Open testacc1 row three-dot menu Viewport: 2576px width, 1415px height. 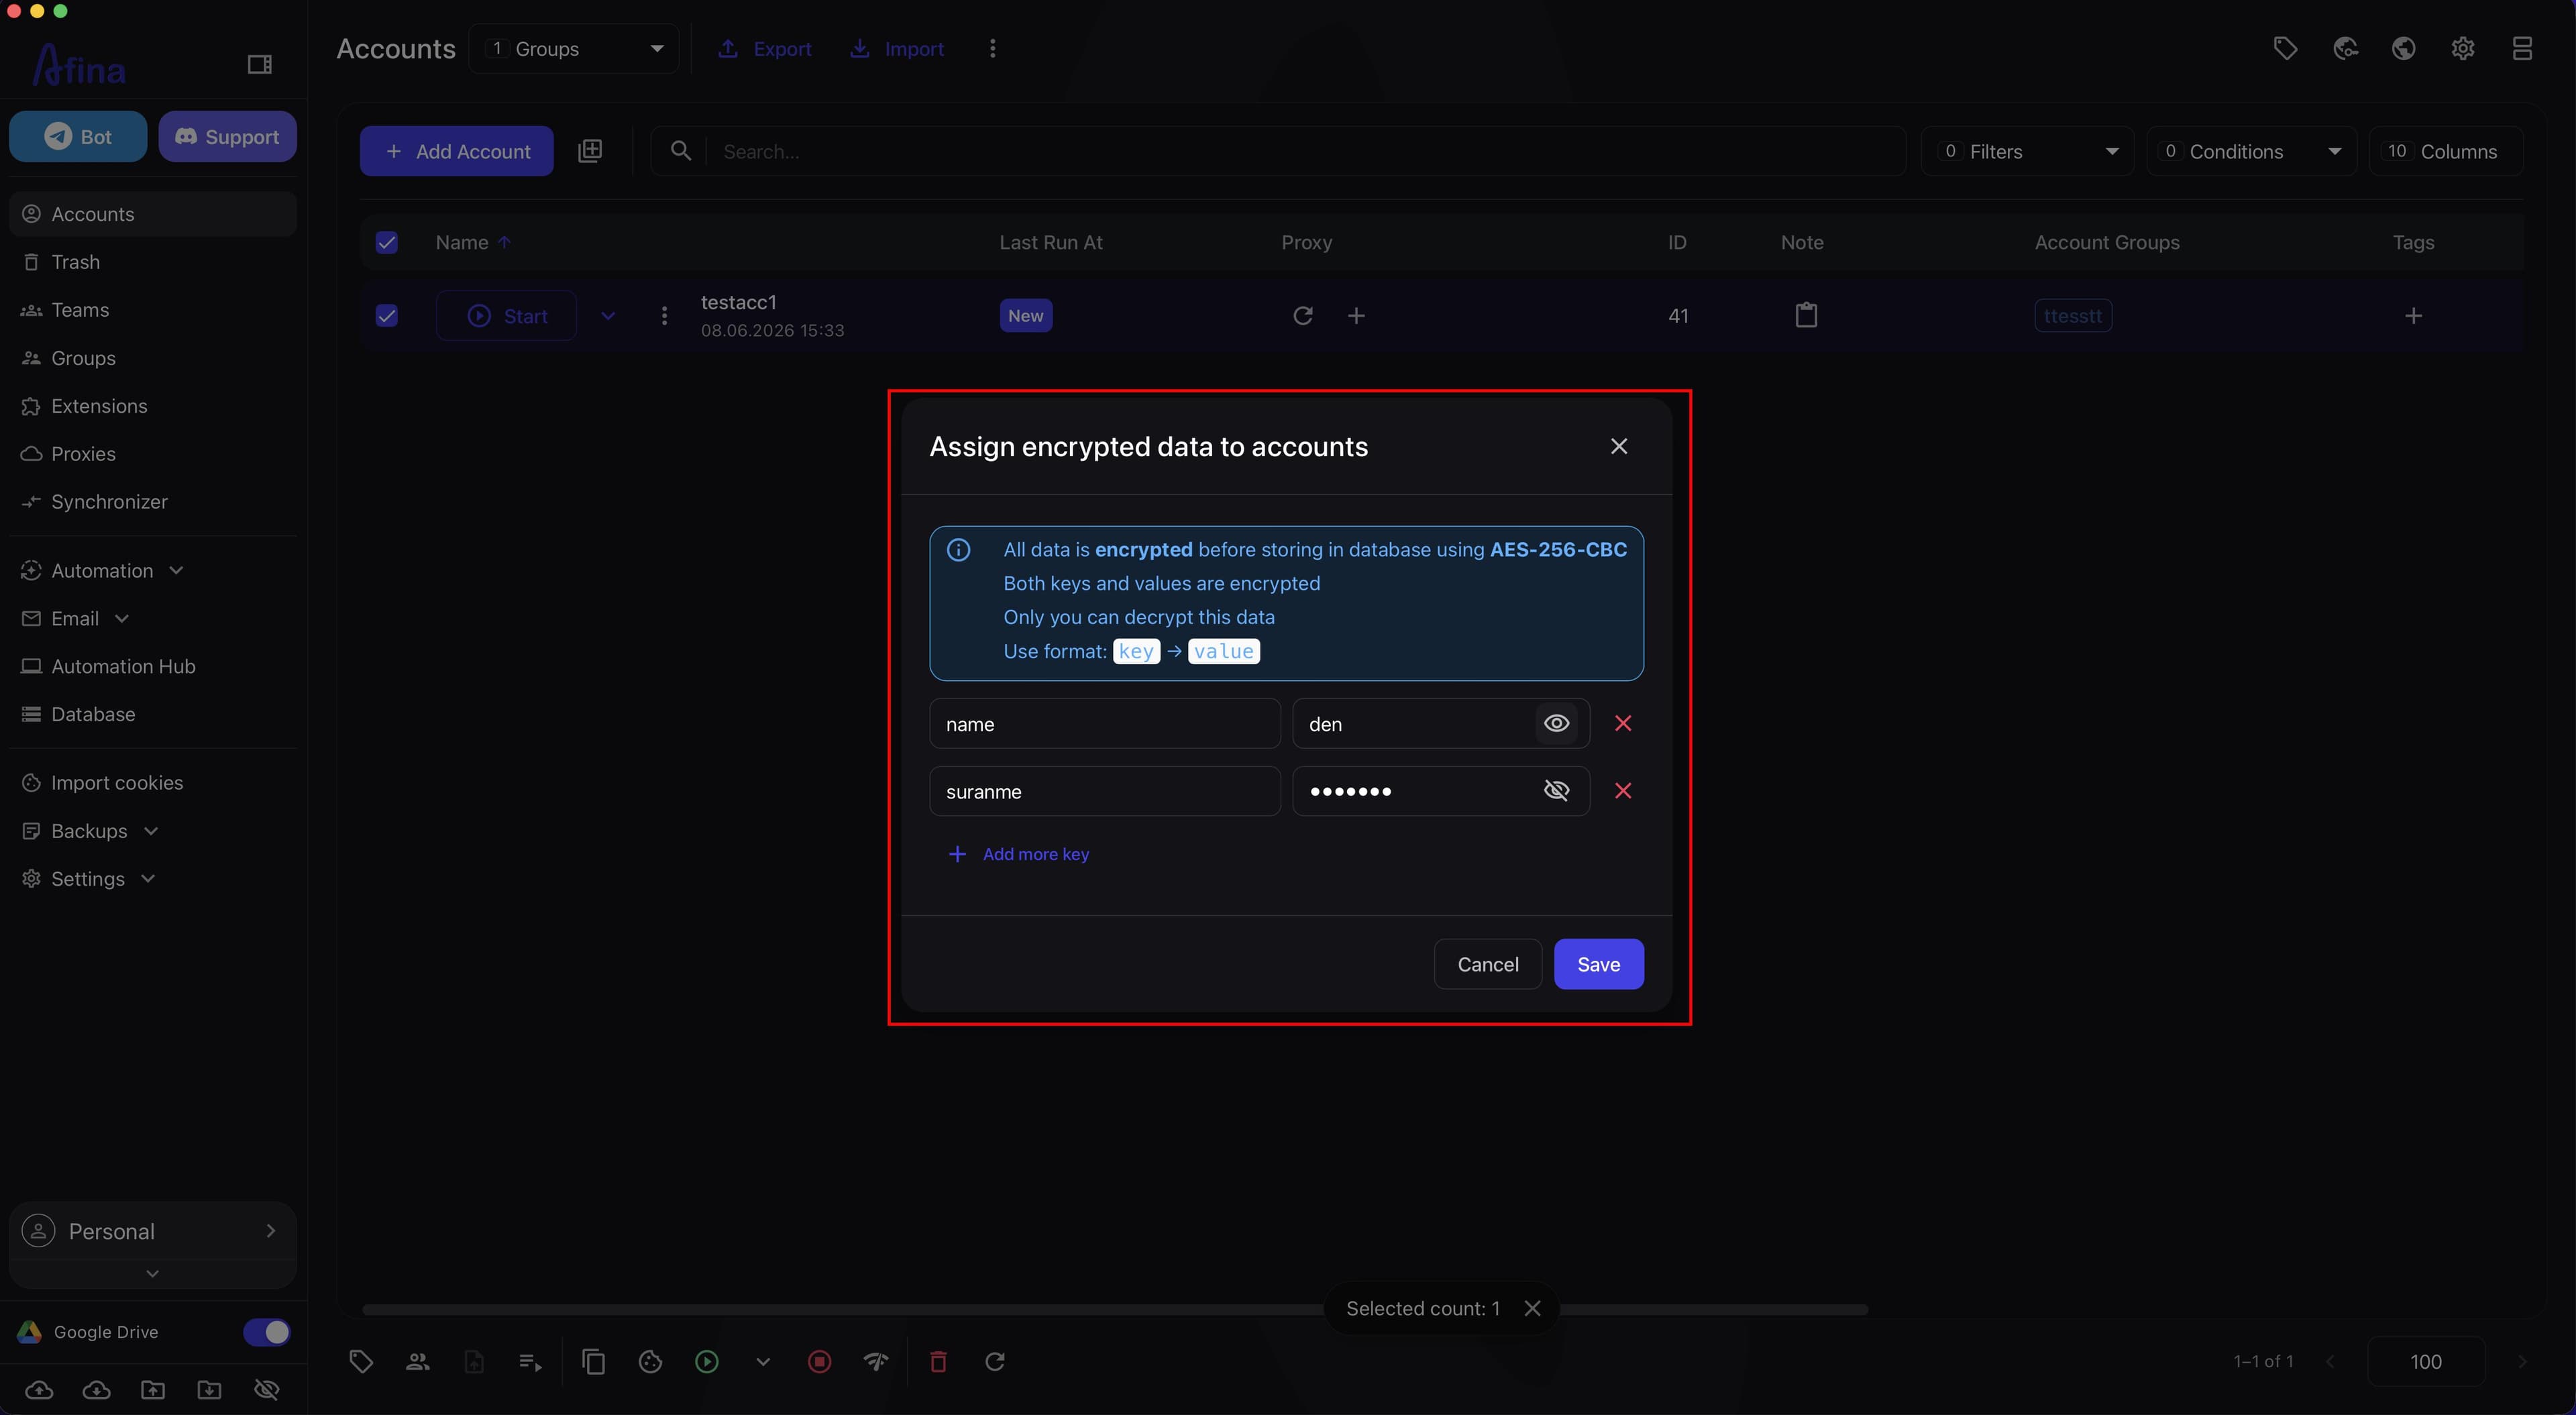[664, 316]
